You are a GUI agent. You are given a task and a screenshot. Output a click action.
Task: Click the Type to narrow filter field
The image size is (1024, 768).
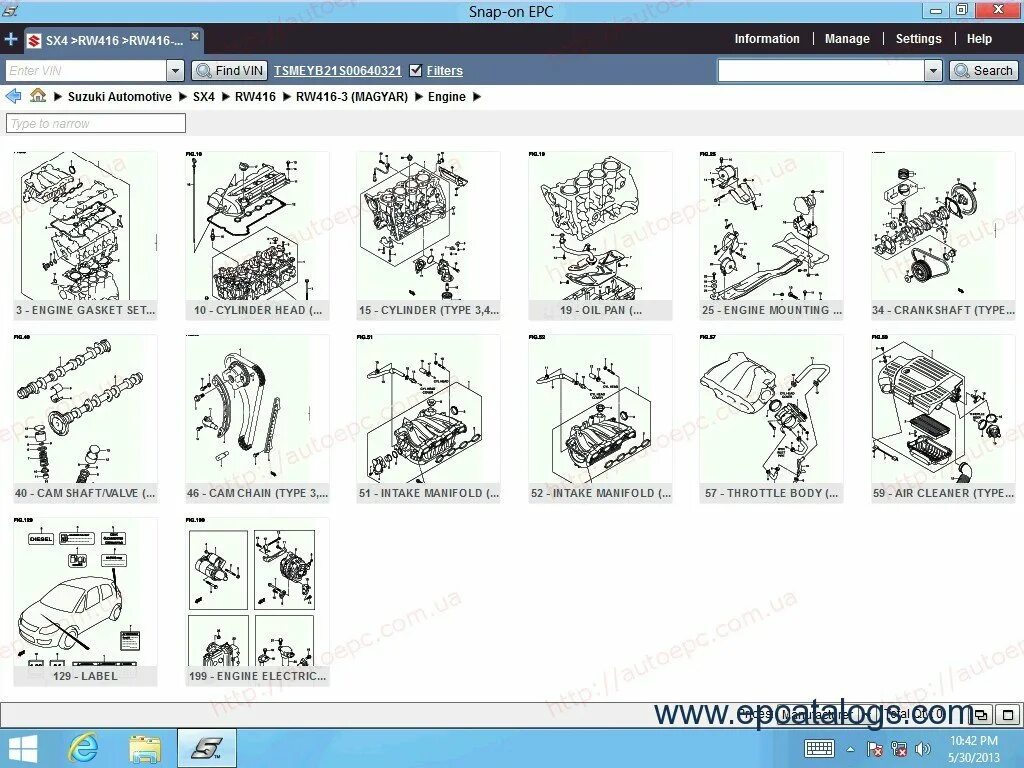96,123
